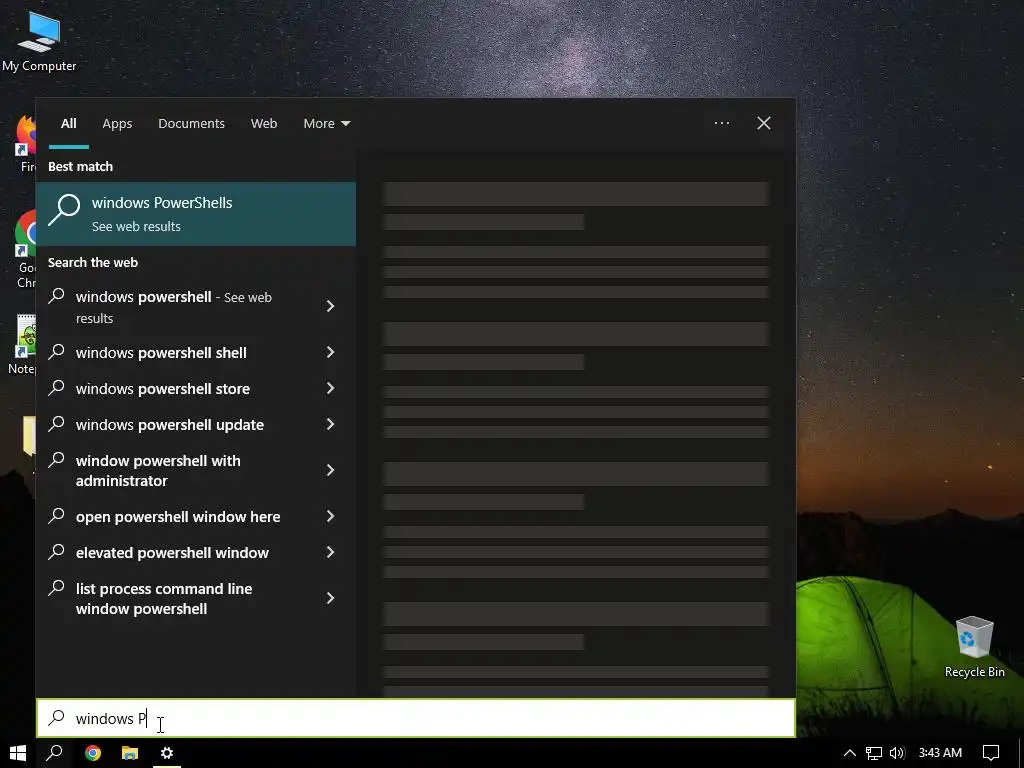The height and width of the screenshot is (768, 1024).
Task: Focus the search box containing 'windows P'
Action: click(x=416, y=718)
